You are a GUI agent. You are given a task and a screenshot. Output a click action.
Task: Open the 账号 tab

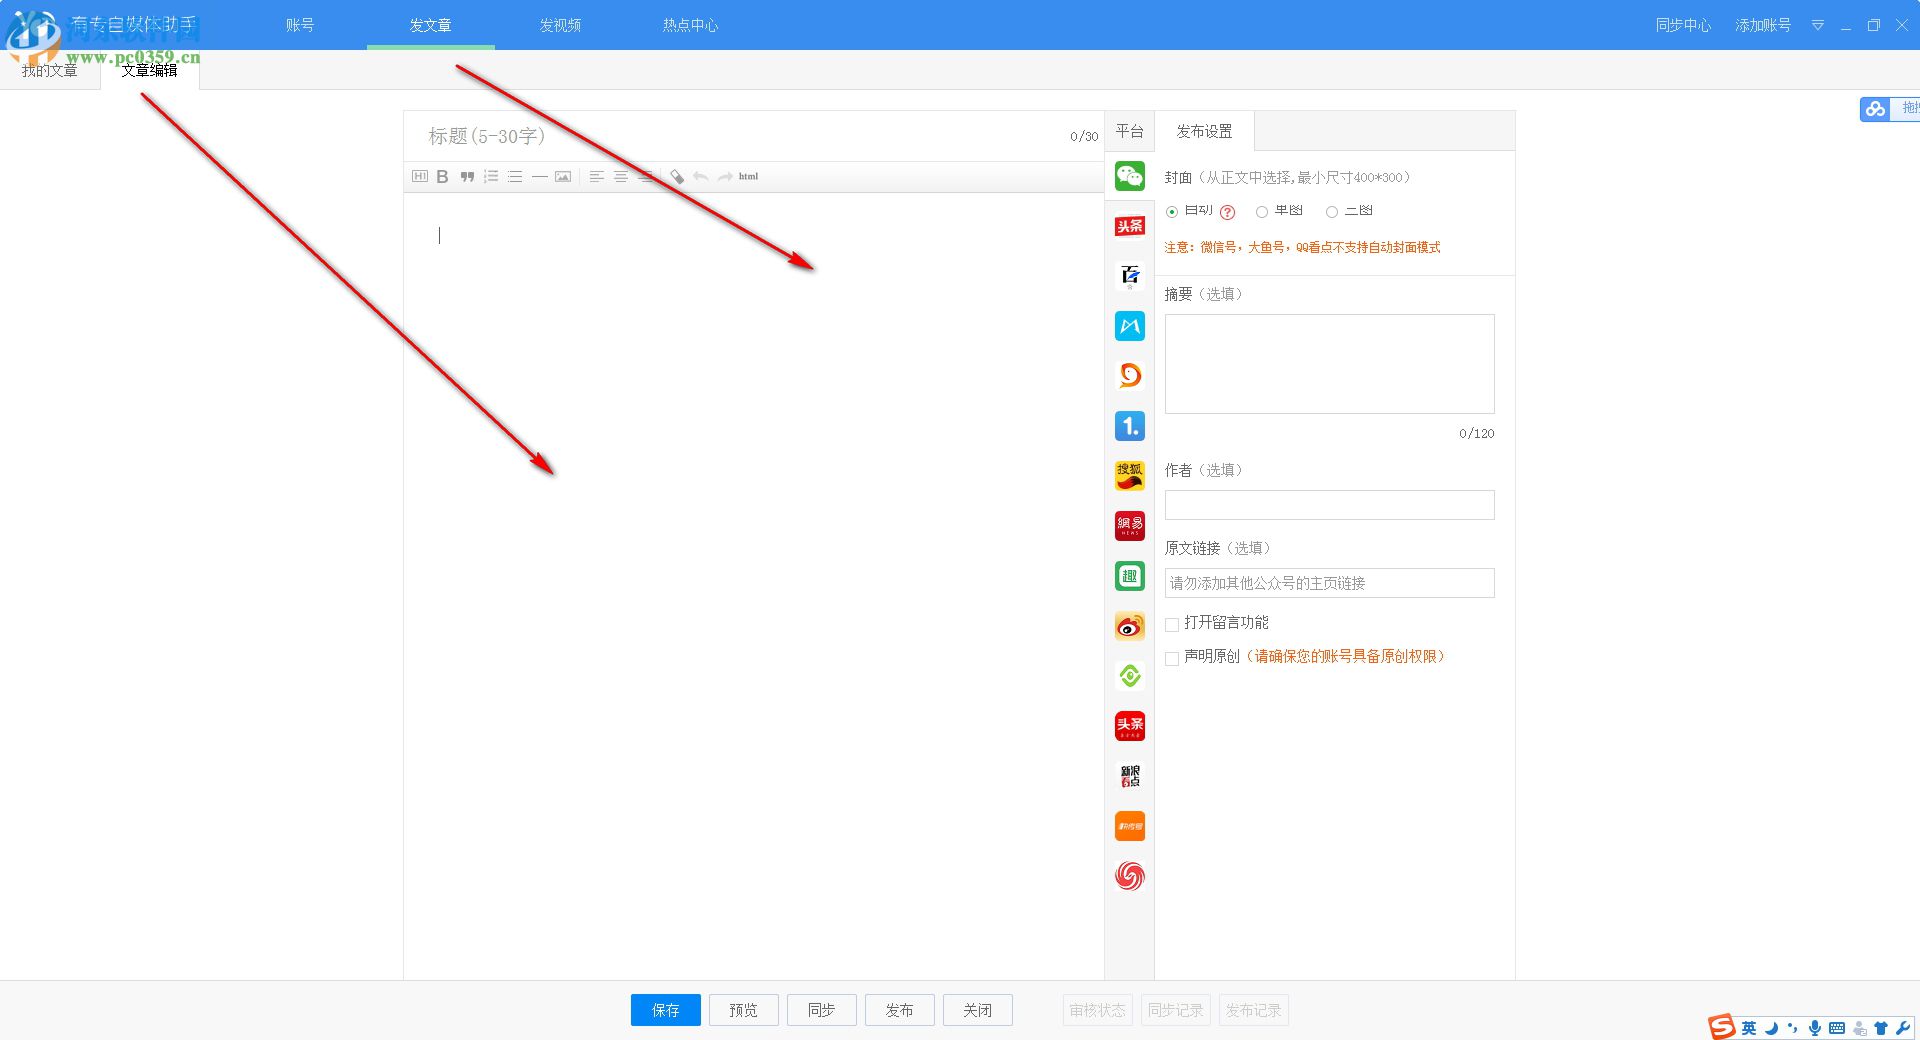(x=300, y=25)
